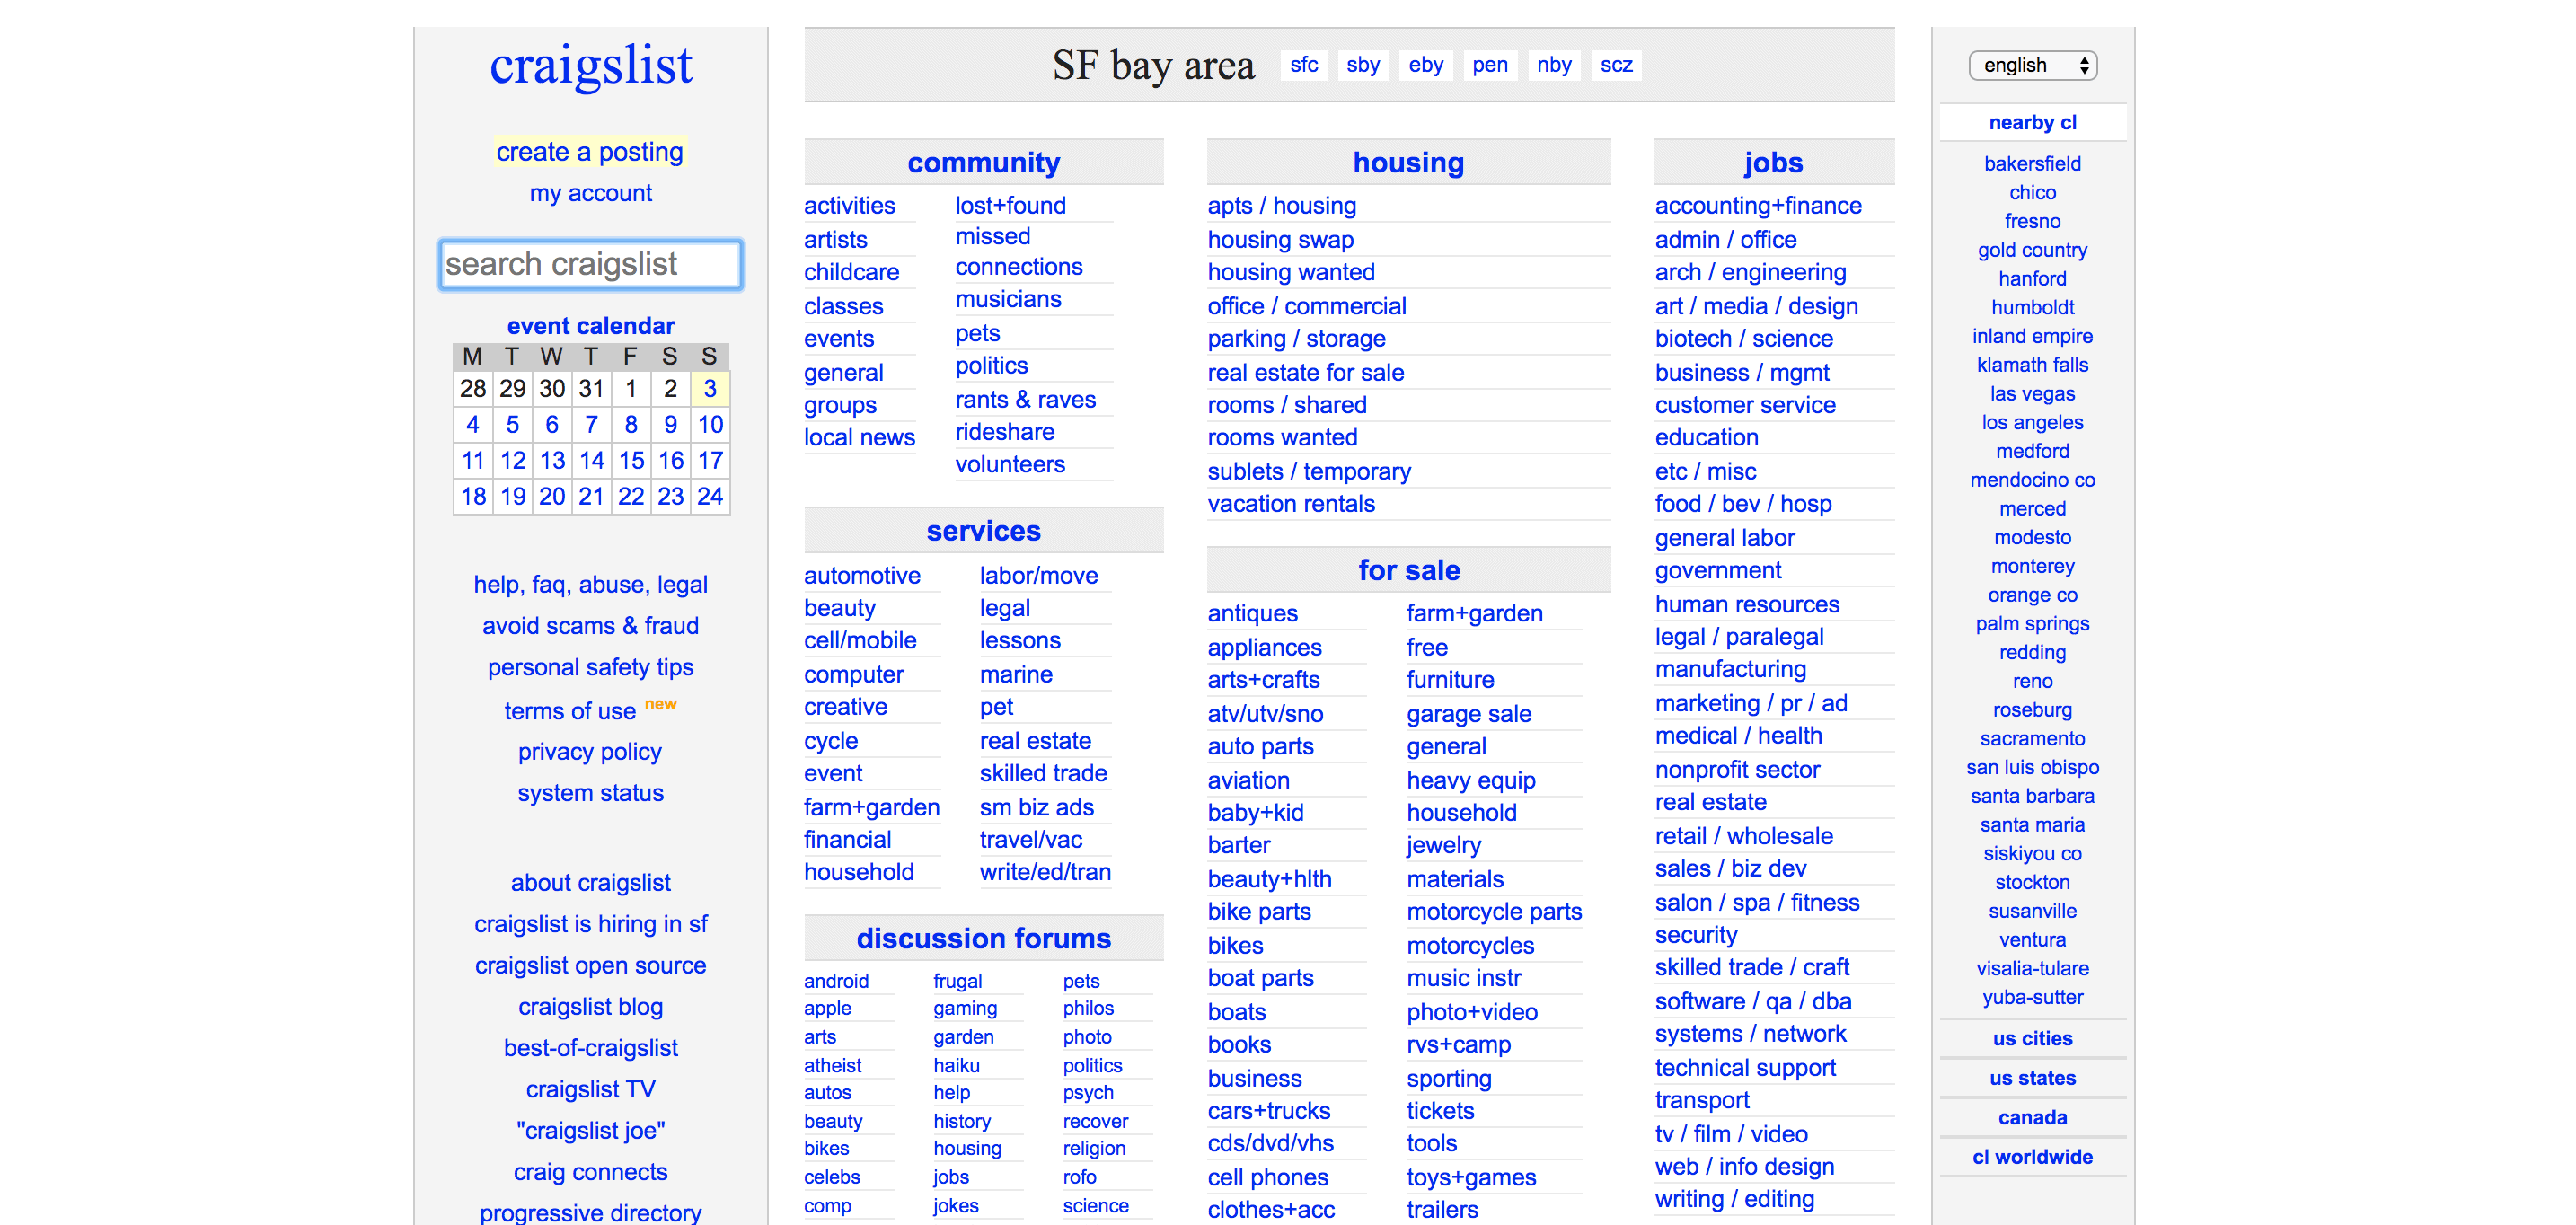Pick day 15 in the event calendar
The image size is (2576, 1225).
click(x=630, y=460)
